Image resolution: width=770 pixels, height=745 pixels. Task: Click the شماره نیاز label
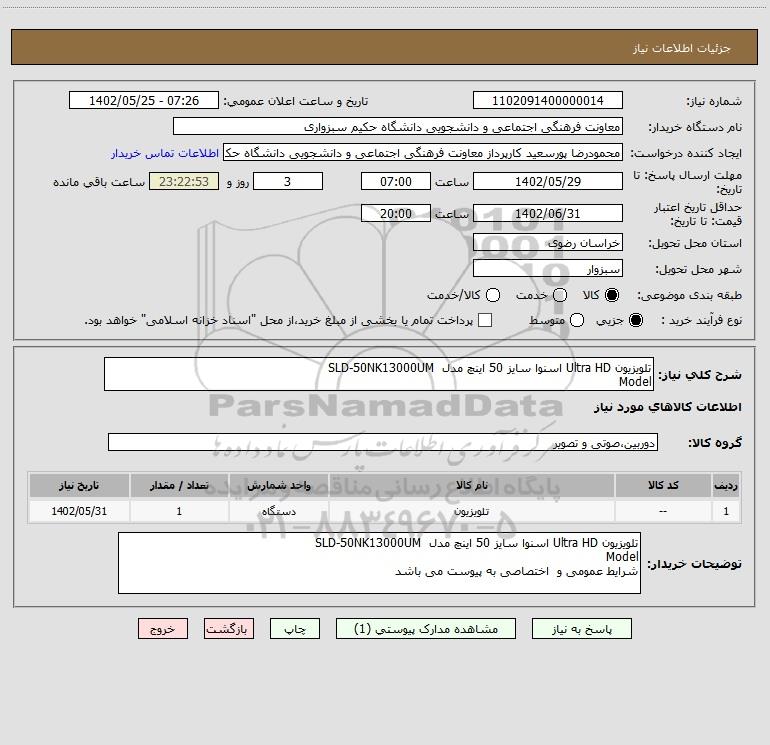[x=714, y=101]
